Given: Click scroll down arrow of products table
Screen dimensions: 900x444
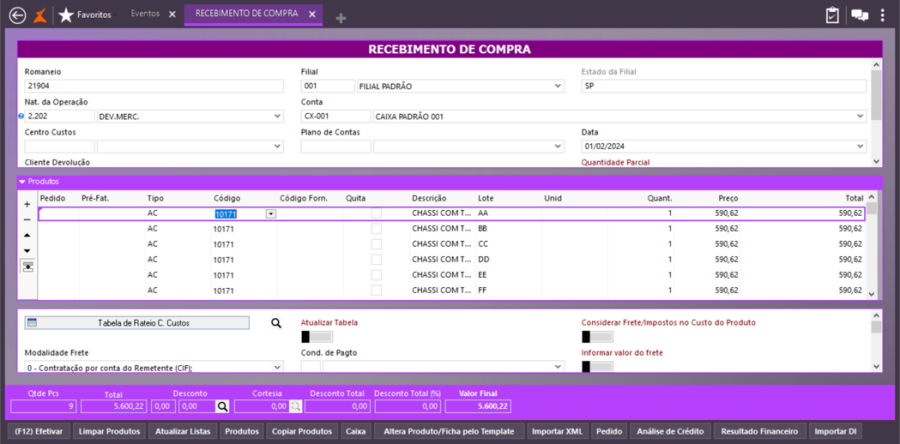Looking at the screenshot, I should (871, 294).
